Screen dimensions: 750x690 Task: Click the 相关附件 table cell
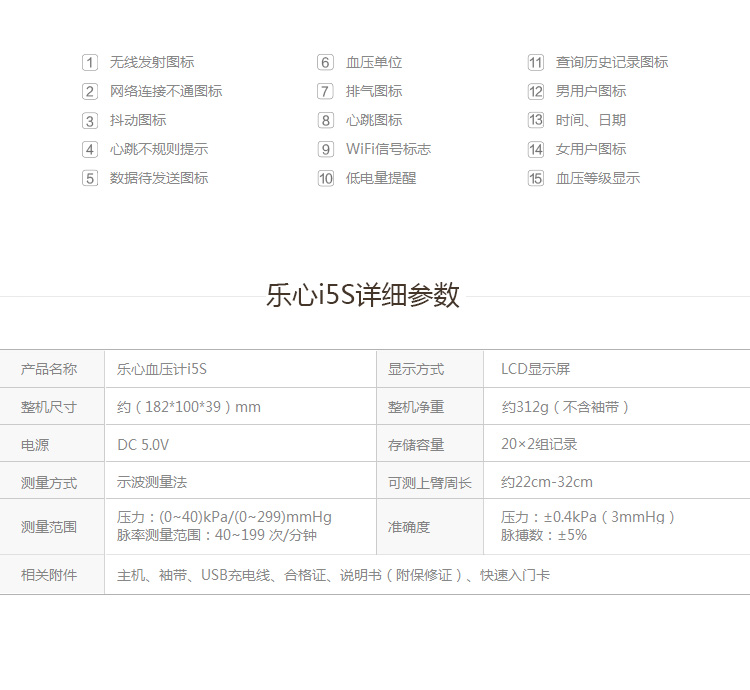coord(52,575)
